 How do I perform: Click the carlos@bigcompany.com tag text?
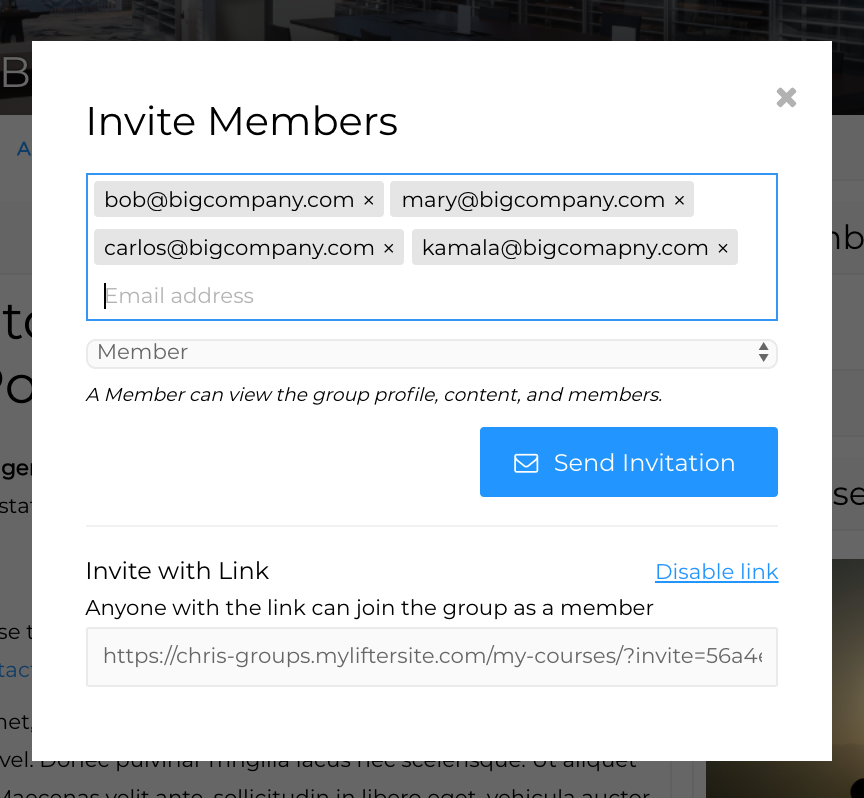point(239,248)
